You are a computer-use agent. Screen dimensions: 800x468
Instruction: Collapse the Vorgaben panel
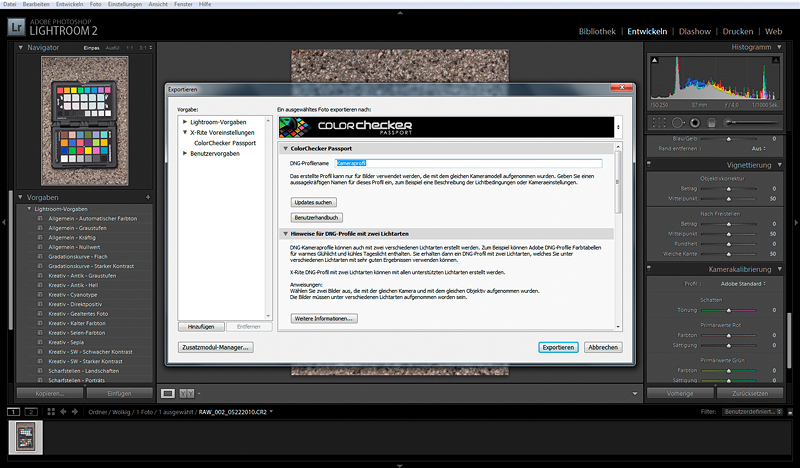20,197
